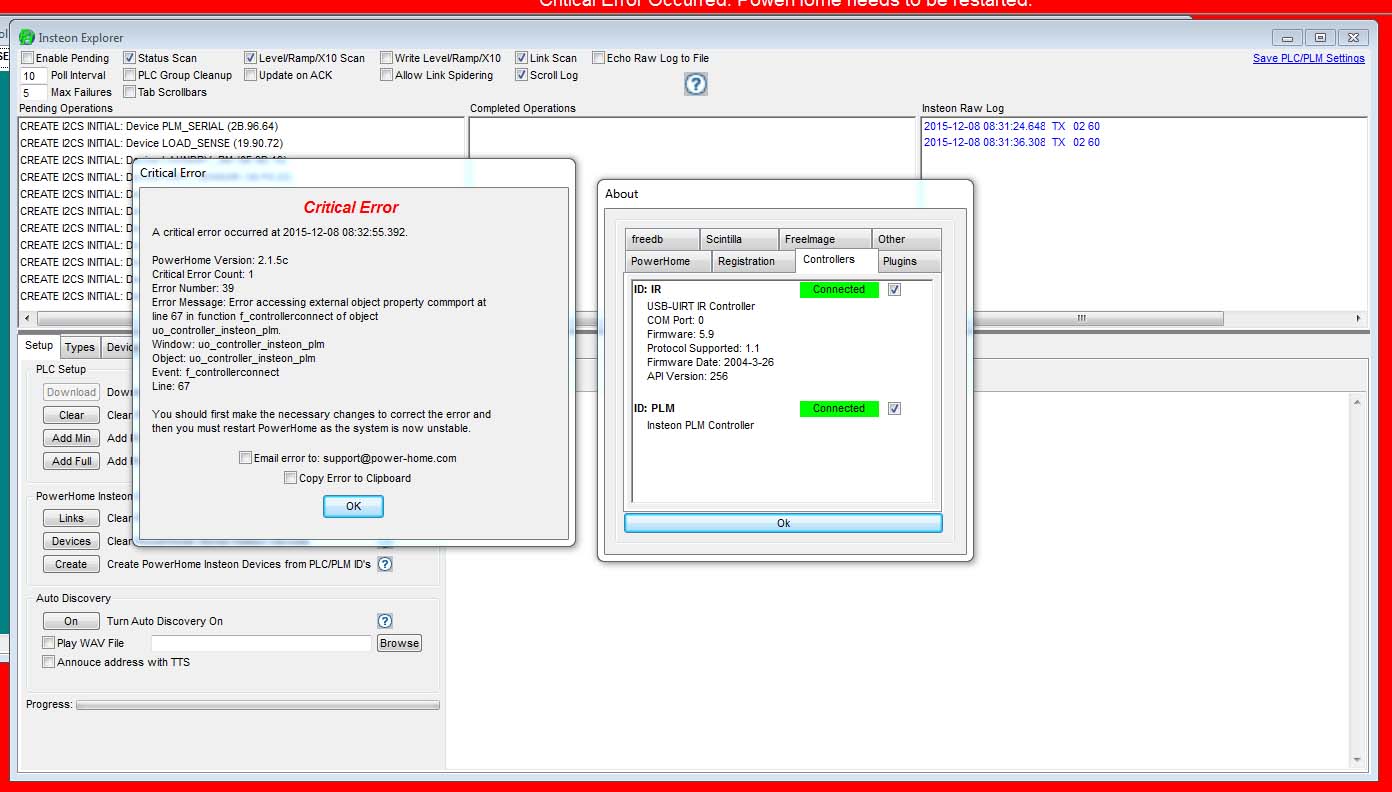Toggle the Level/Ramp/X10 Scan checkbox
The image size is (1392, 792).
[x=250, y=58]
